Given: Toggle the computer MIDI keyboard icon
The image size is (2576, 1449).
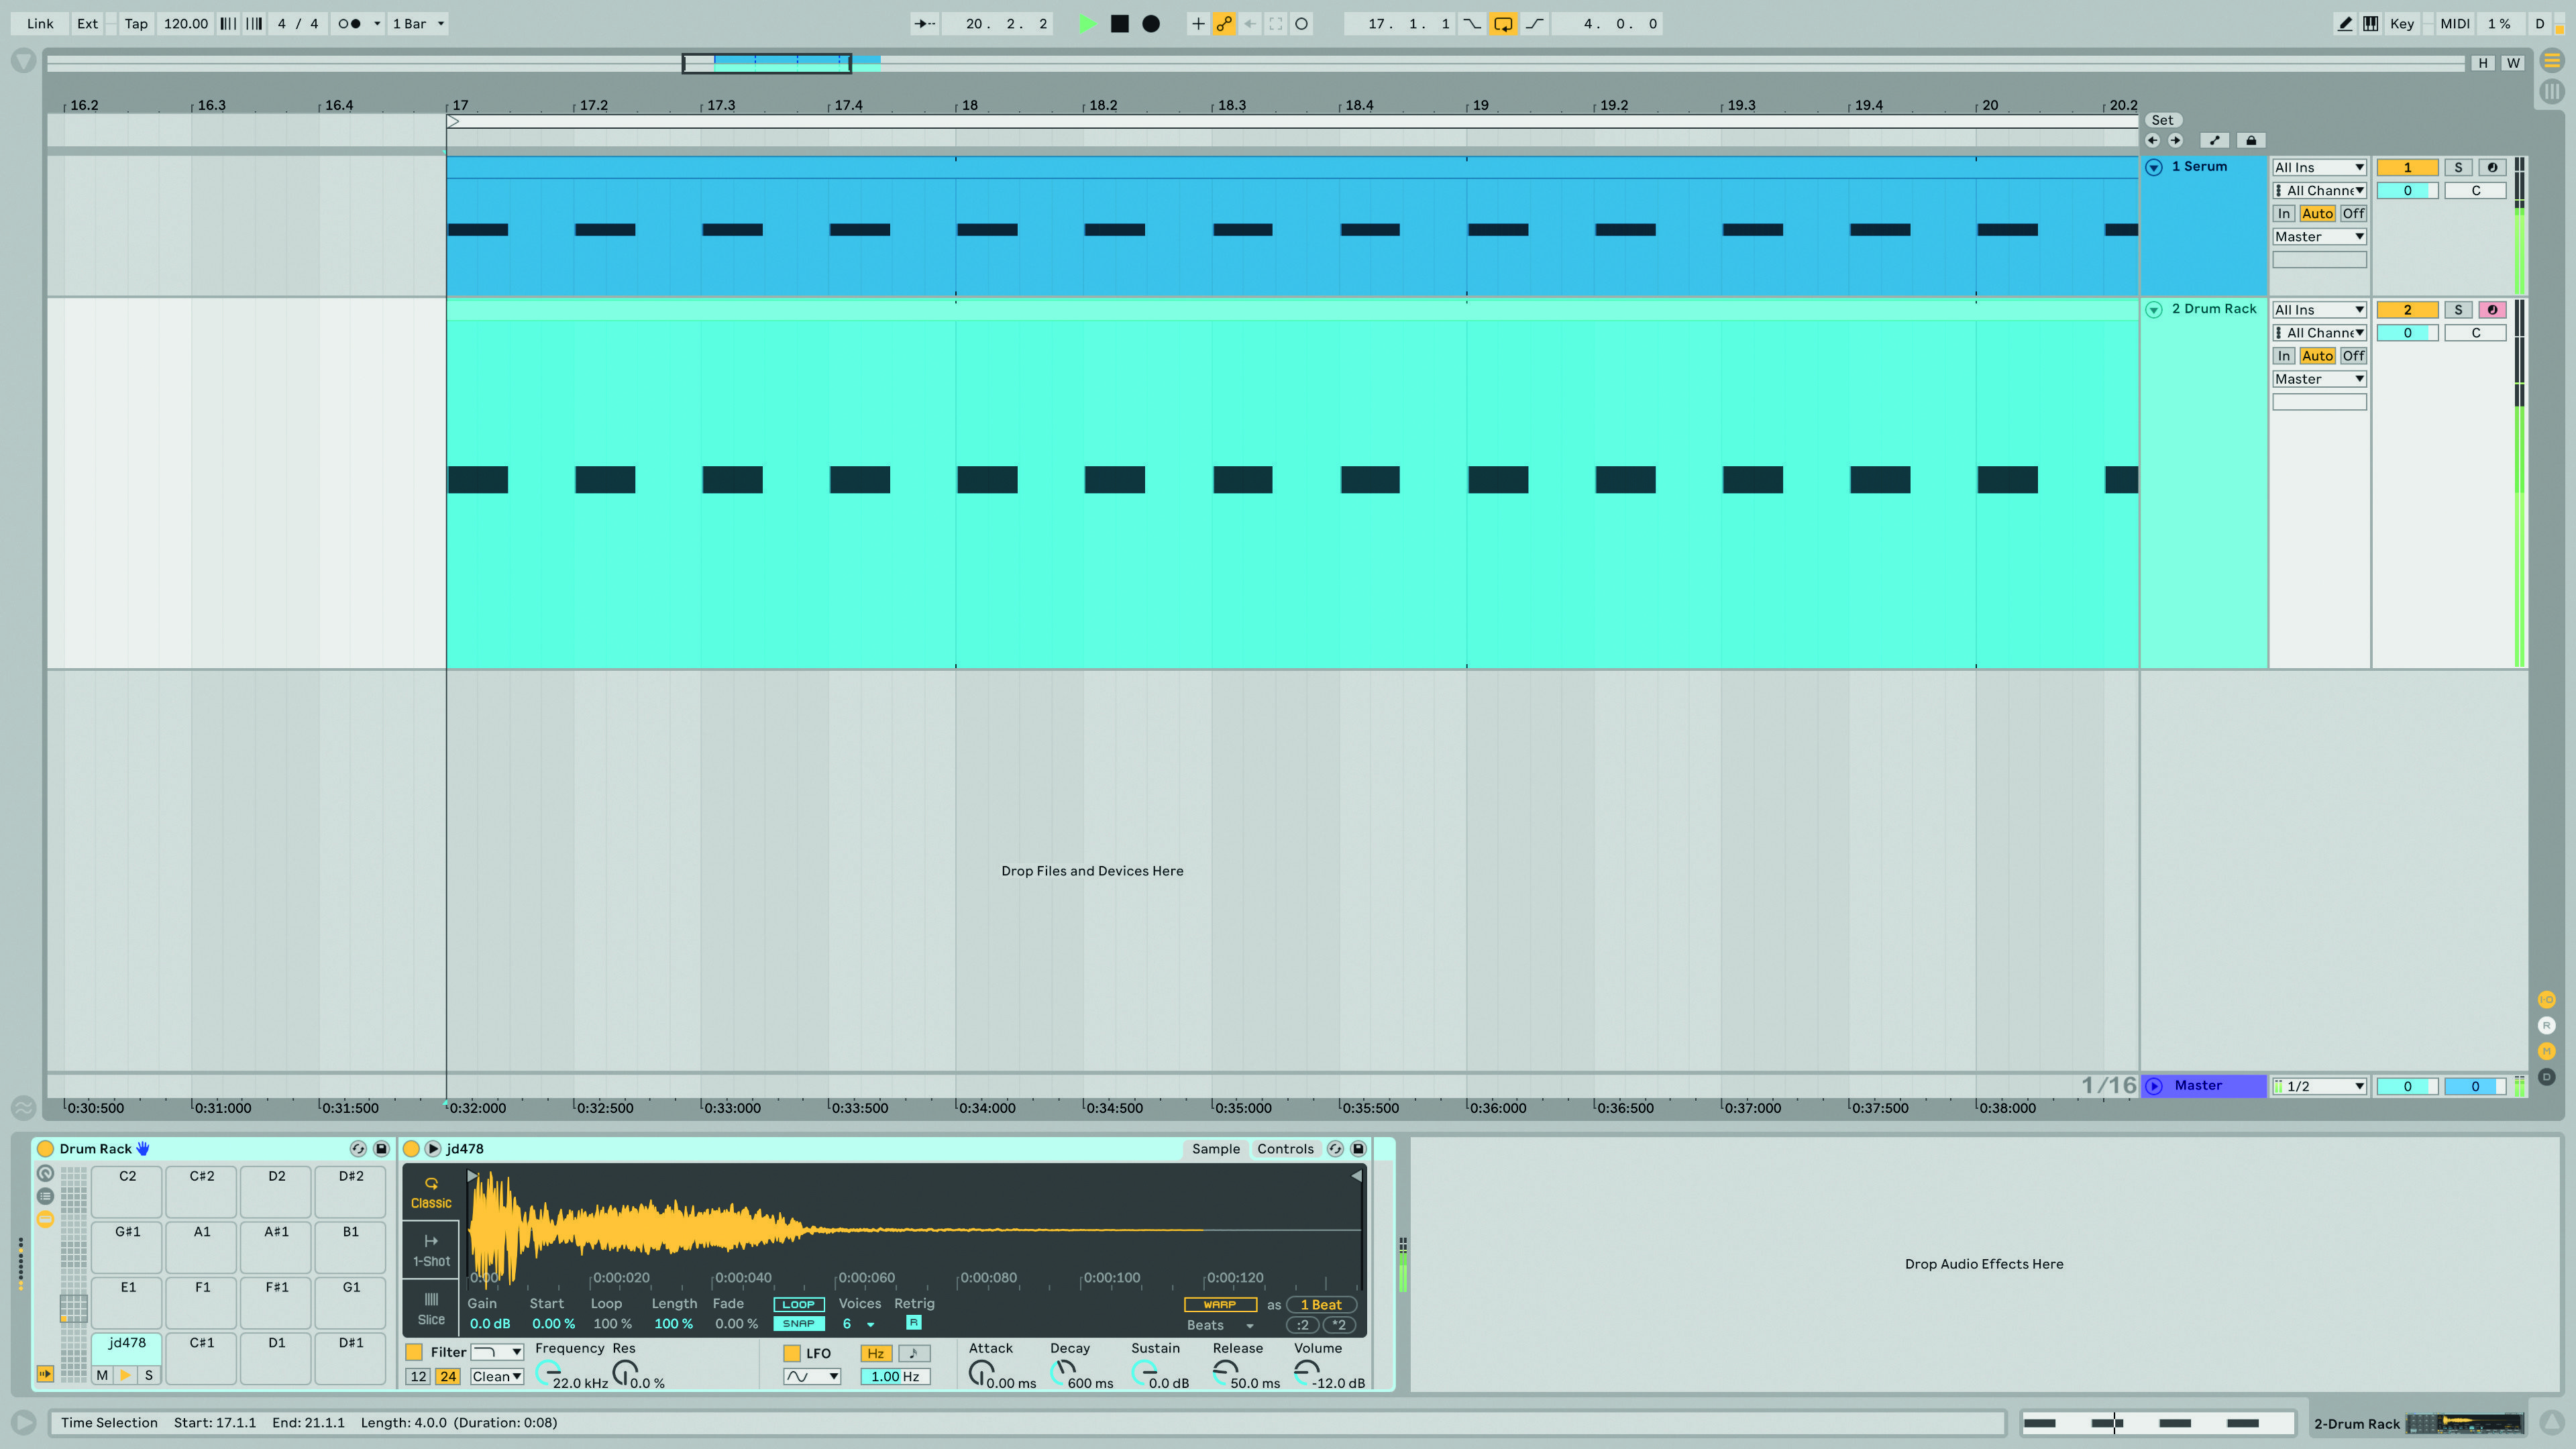Looking at the screenshot, I should tap(2371, 23).
